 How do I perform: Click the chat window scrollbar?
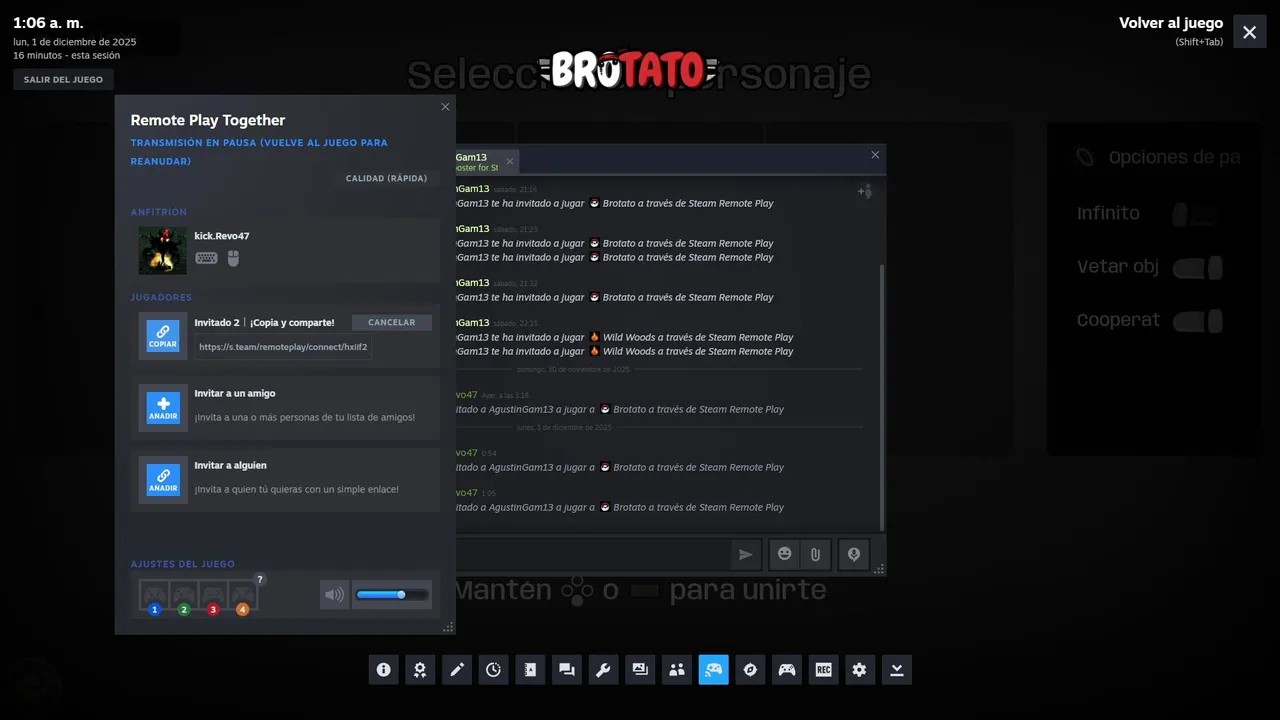point(881,398)
